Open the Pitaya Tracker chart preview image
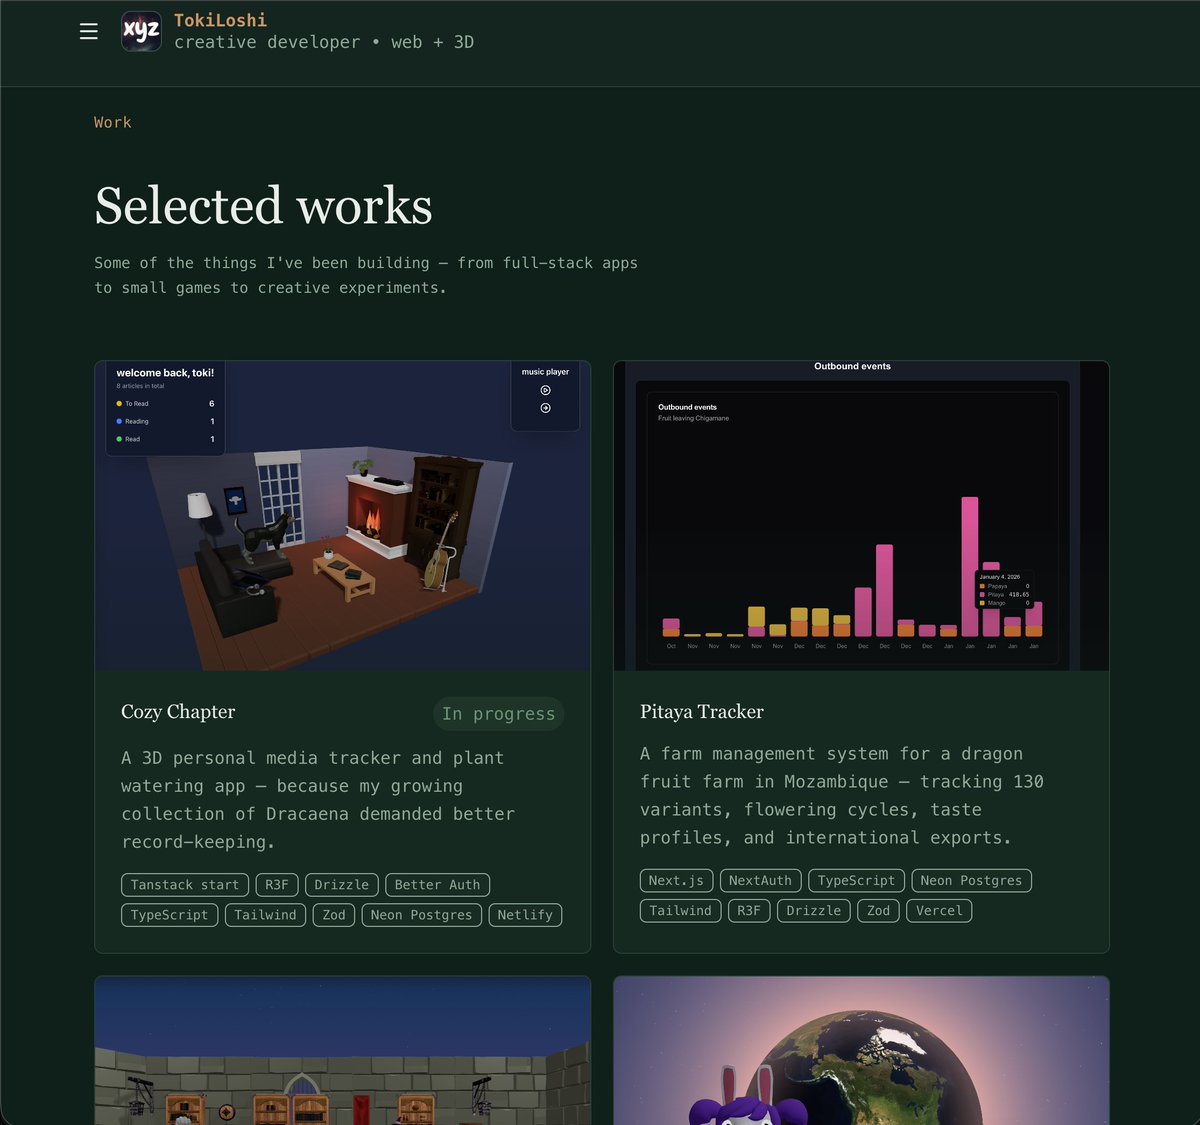1200x1125 pixels. pyautogui.click(x=861, y=516)
